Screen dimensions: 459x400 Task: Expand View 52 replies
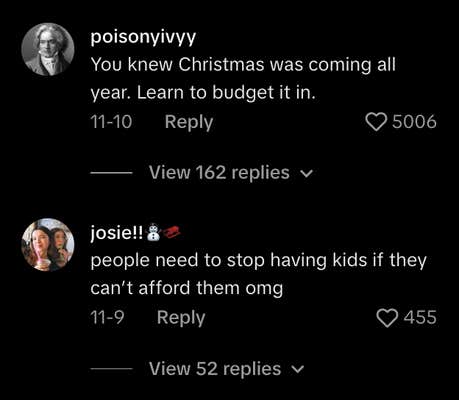coord(215,369)
